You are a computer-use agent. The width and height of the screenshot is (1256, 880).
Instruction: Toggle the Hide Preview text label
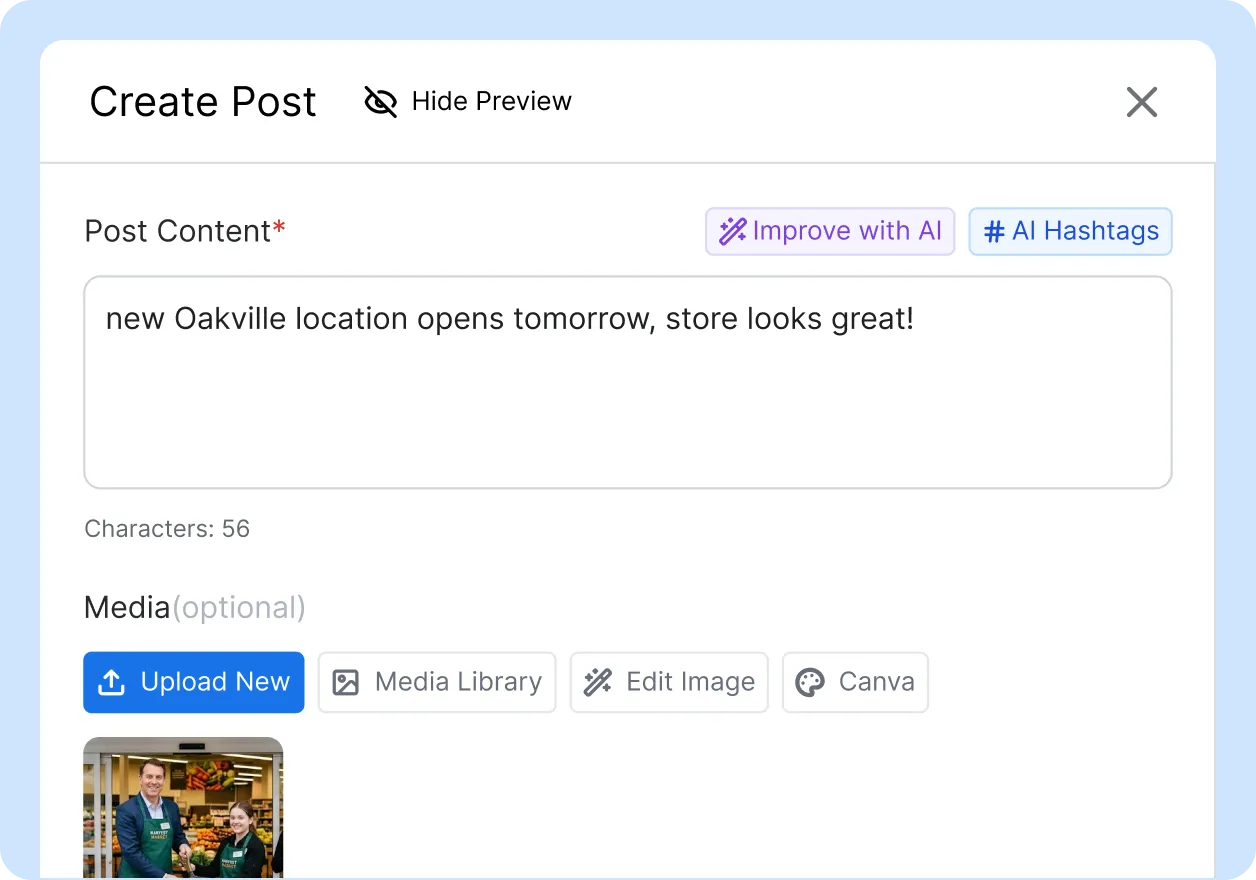point(491,101)
